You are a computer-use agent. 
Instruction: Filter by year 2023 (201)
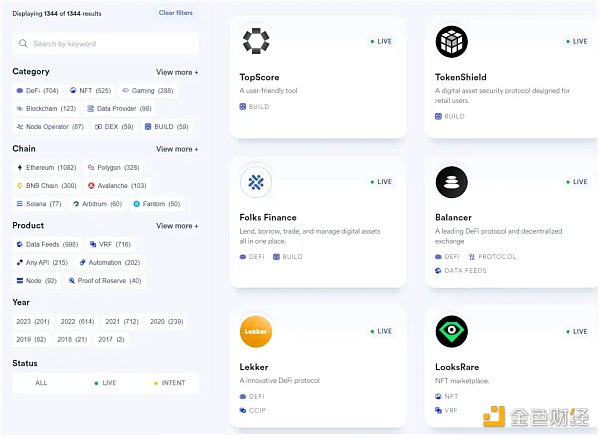click(33, 322)
